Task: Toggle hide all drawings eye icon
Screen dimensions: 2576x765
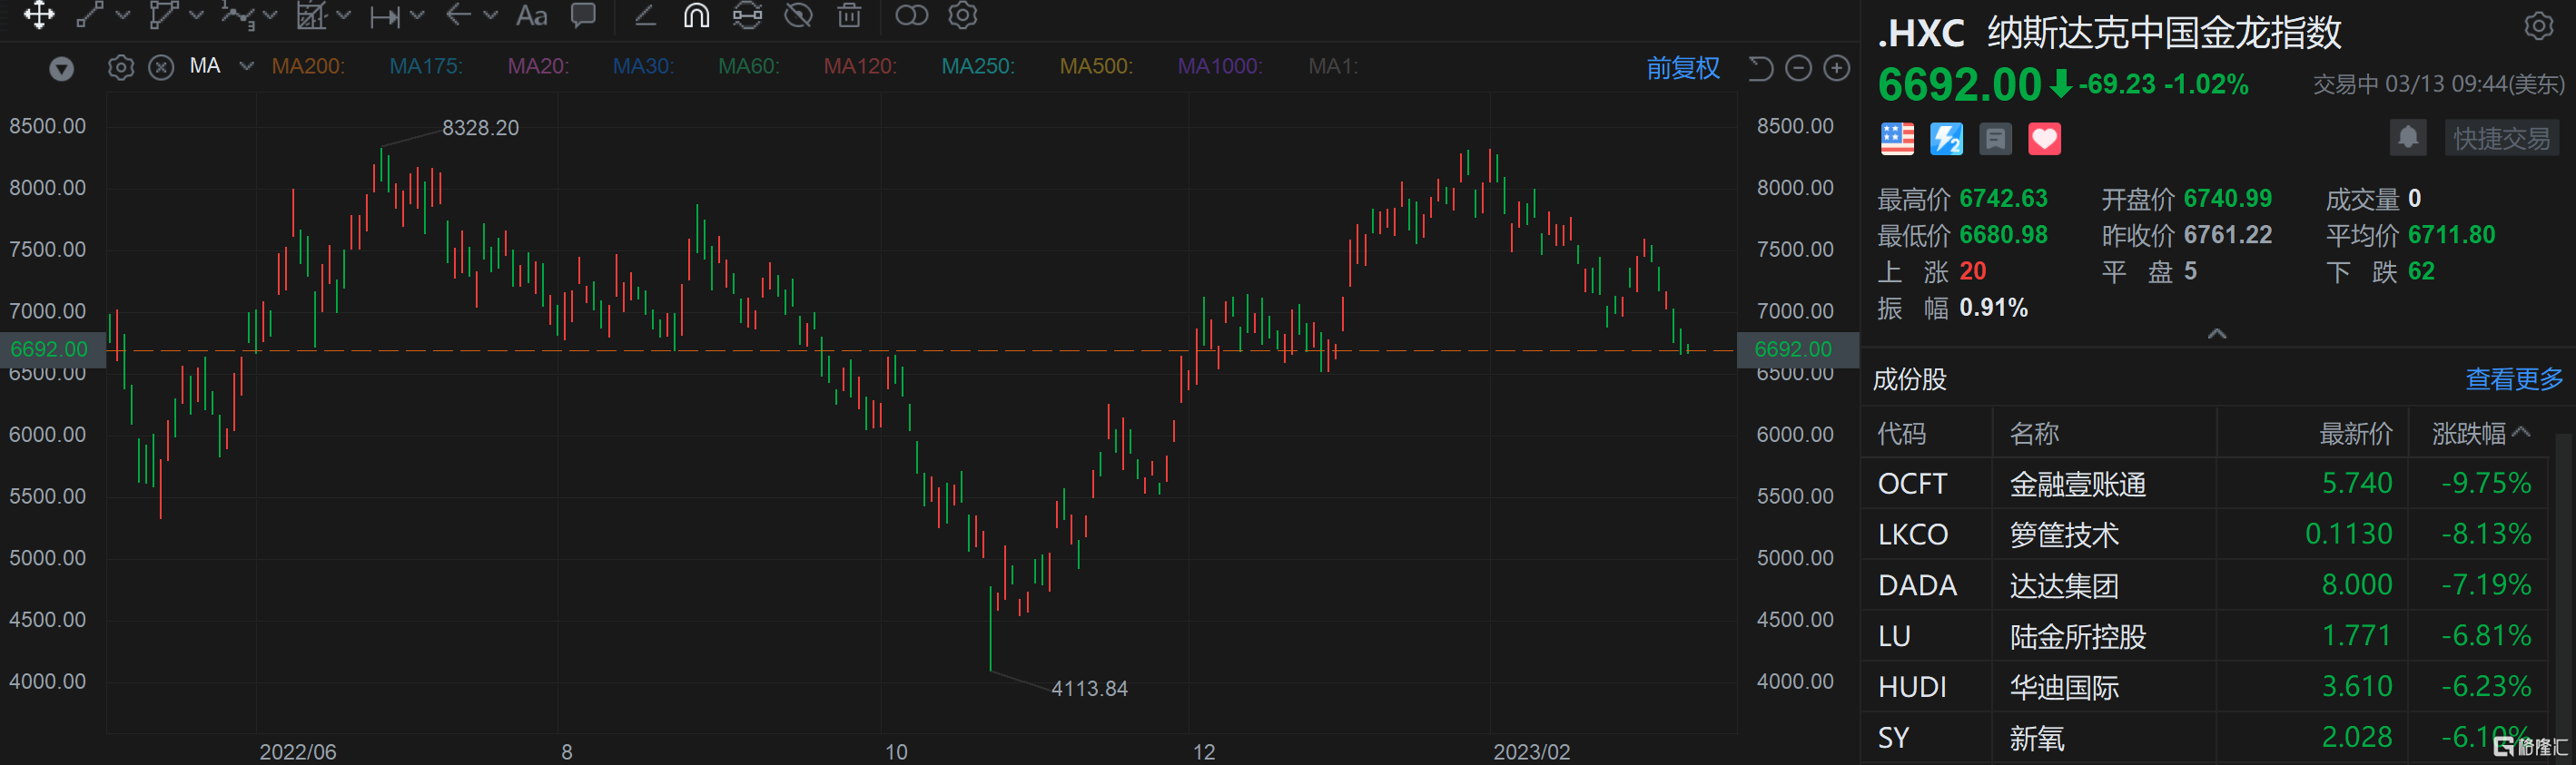Action: (x=798, y=15)
